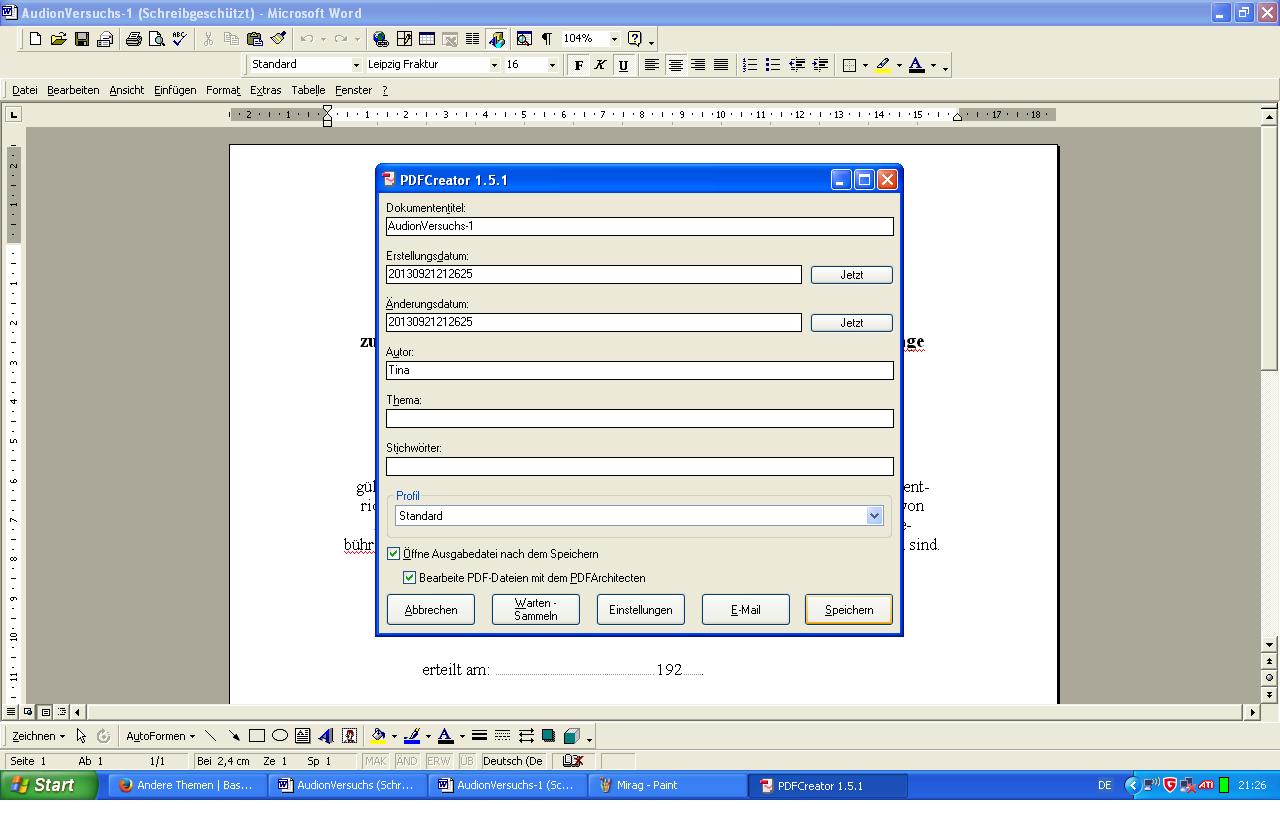This screenshot has height=830, width=1280.
Task: Toggle ÜB overwrite mode in status bar
Action: (466, 761)
